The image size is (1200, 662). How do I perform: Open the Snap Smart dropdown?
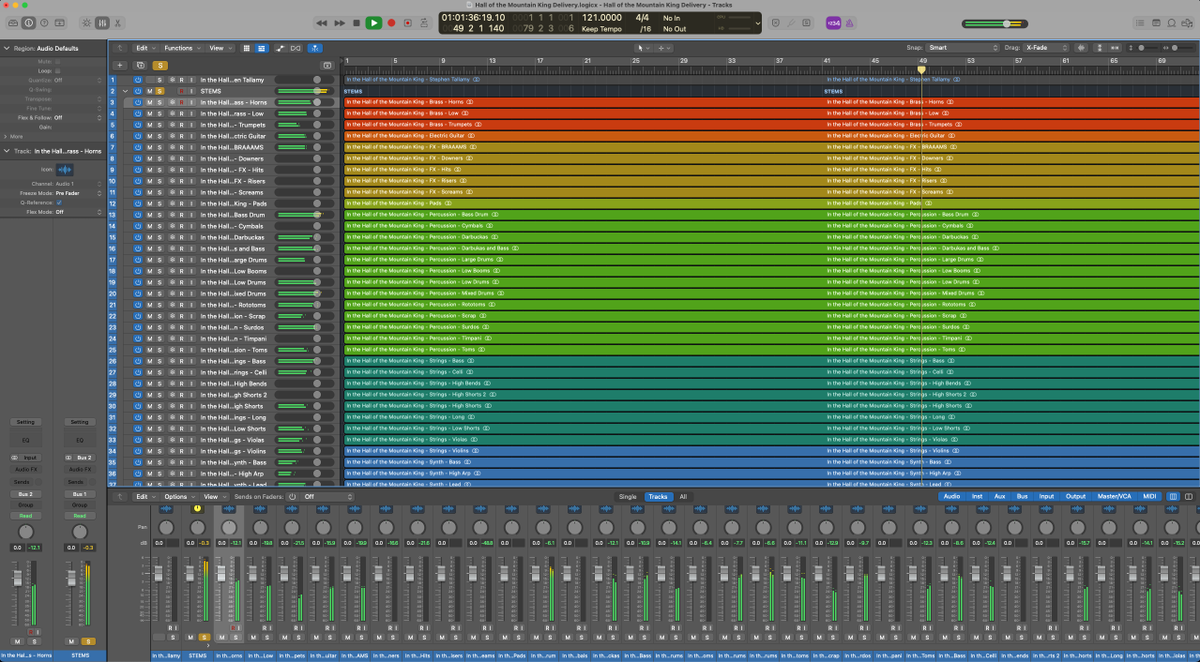pos(960,48)
